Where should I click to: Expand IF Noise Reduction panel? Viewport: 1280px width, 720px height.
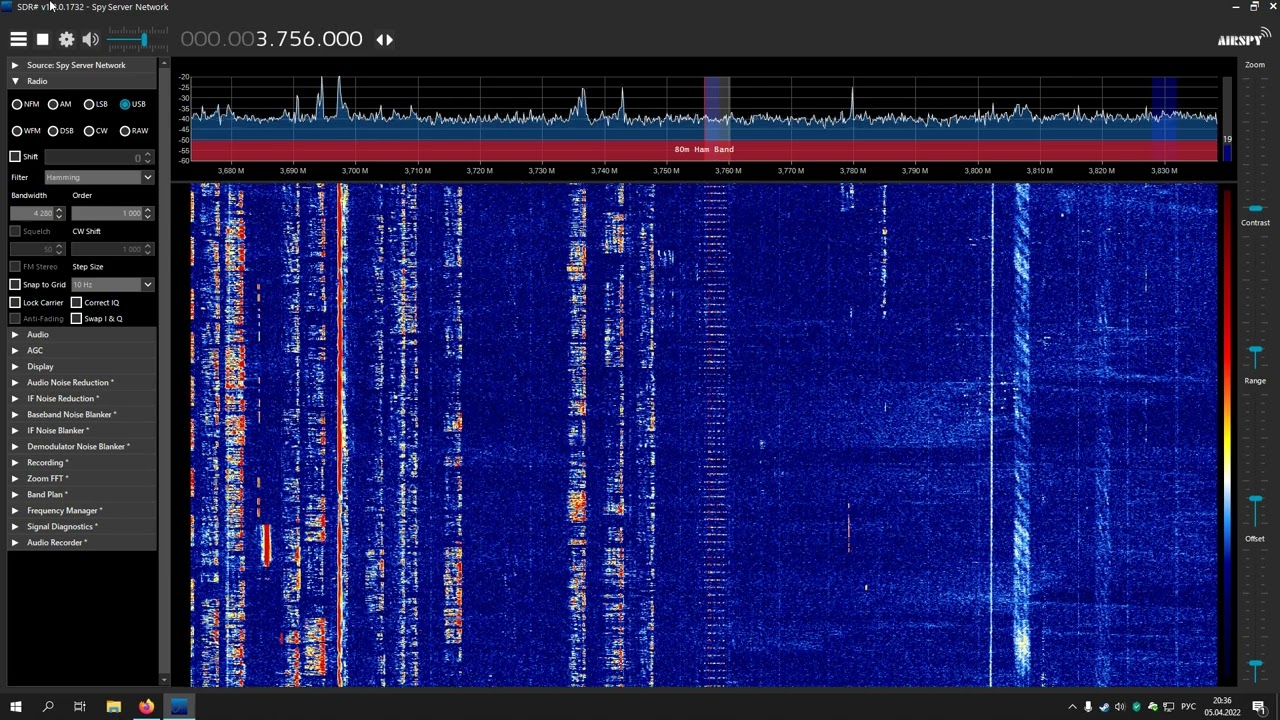pos(82,398)
